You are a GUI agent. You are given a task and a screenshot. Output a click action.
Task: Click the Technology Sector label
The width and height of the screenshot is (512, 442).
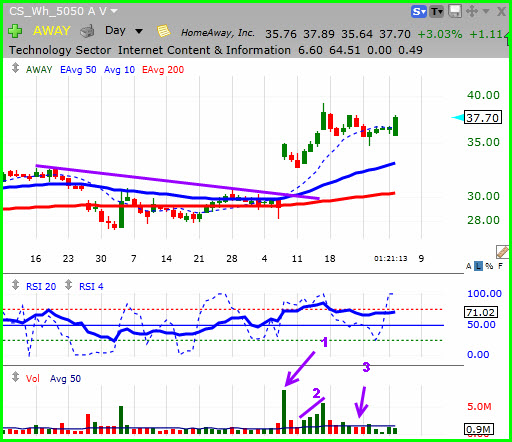click(60, 50)
